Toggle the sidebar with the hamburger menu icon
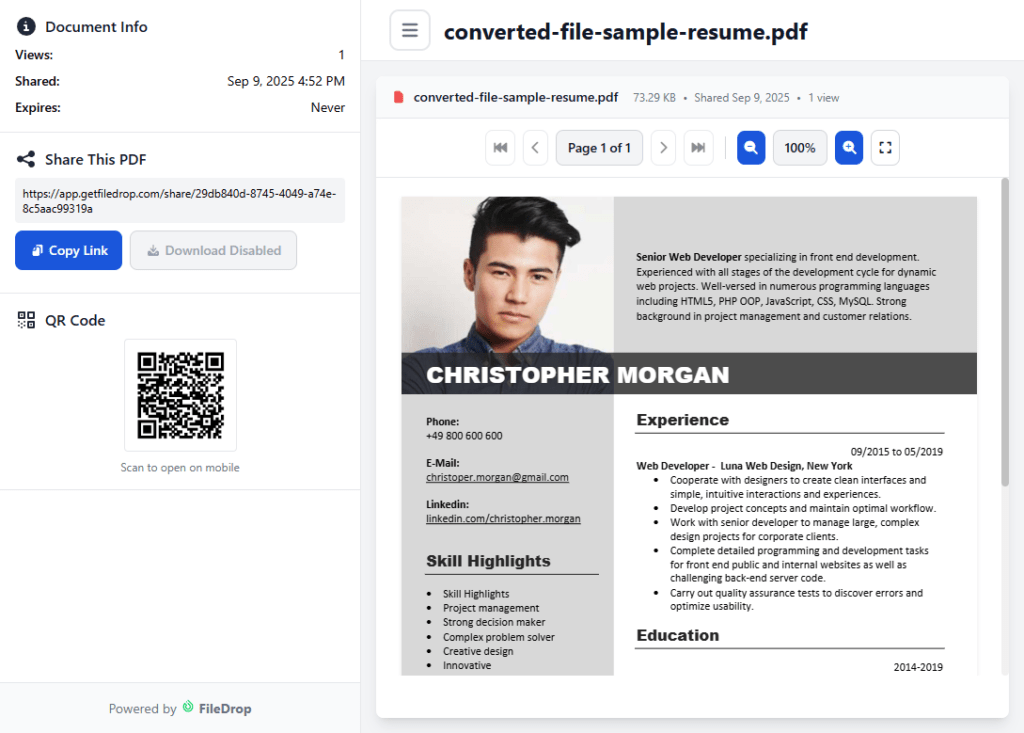 [x=409, y=30]
